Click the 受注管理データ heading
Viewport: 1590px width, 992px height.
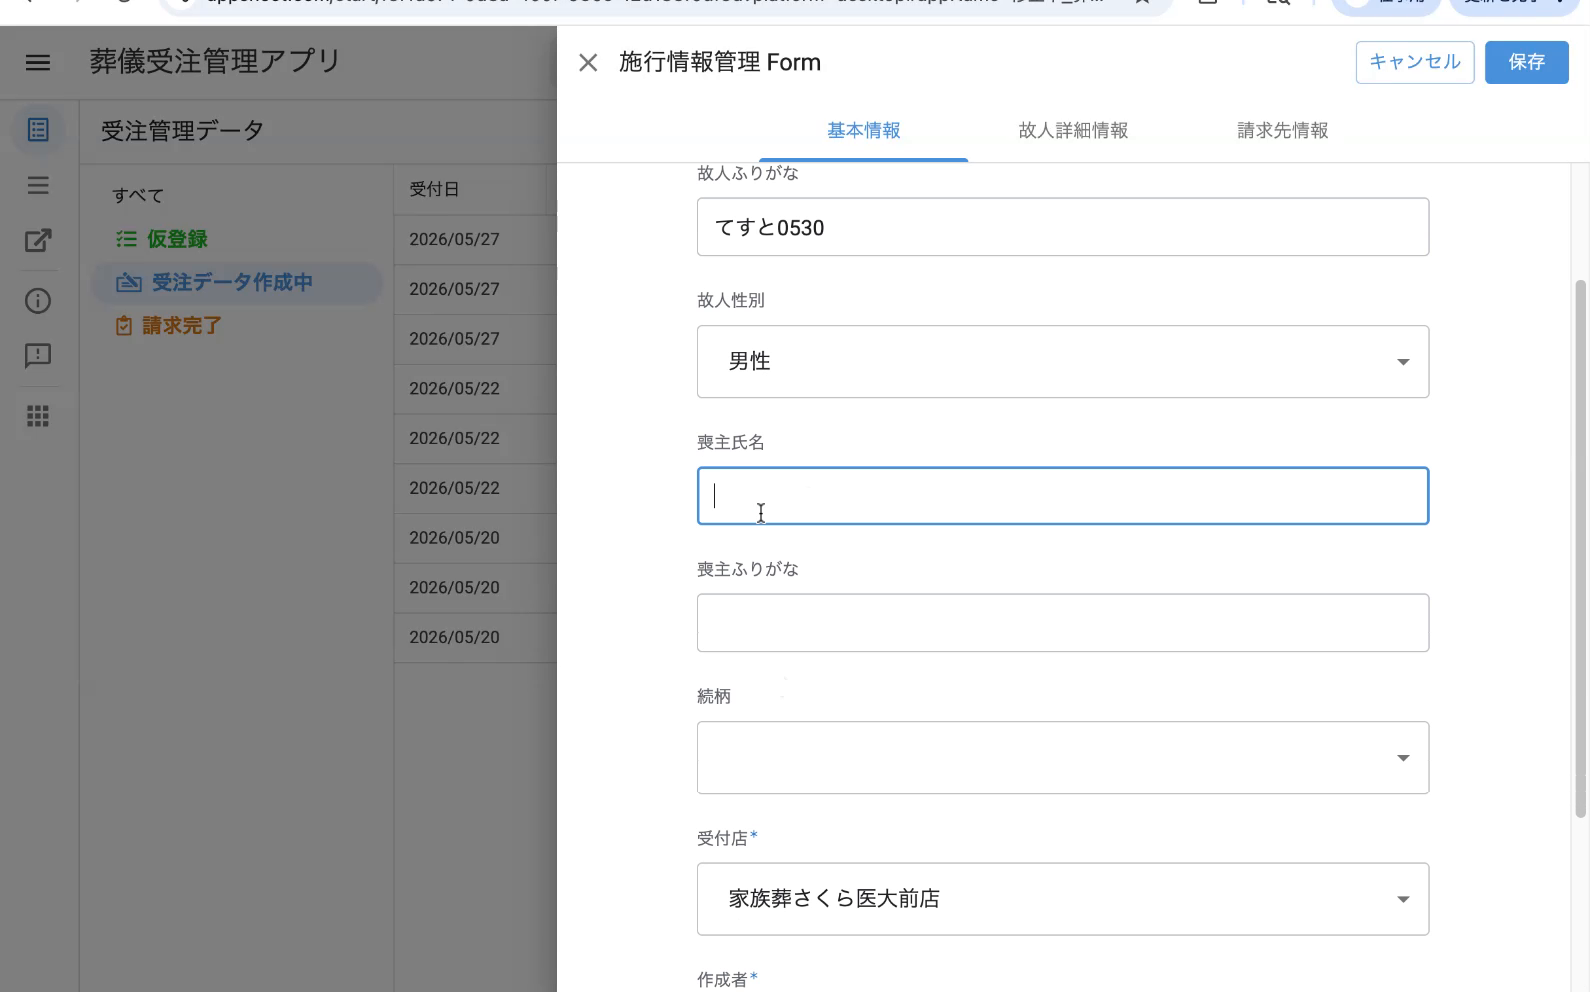pyautogui.click(x=182, y=131)
